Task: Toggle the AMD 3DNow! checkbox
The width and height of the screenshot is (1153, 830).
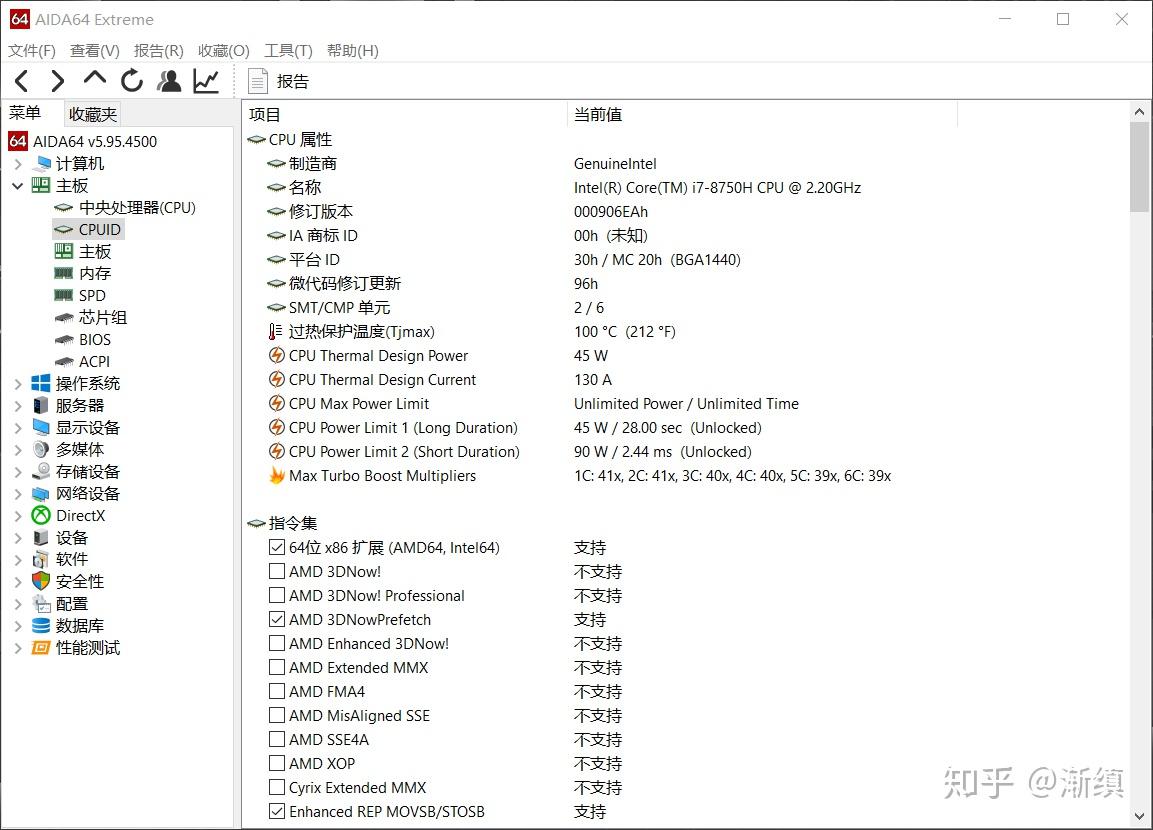Action: pyautogui.click(x=277, y=571)
